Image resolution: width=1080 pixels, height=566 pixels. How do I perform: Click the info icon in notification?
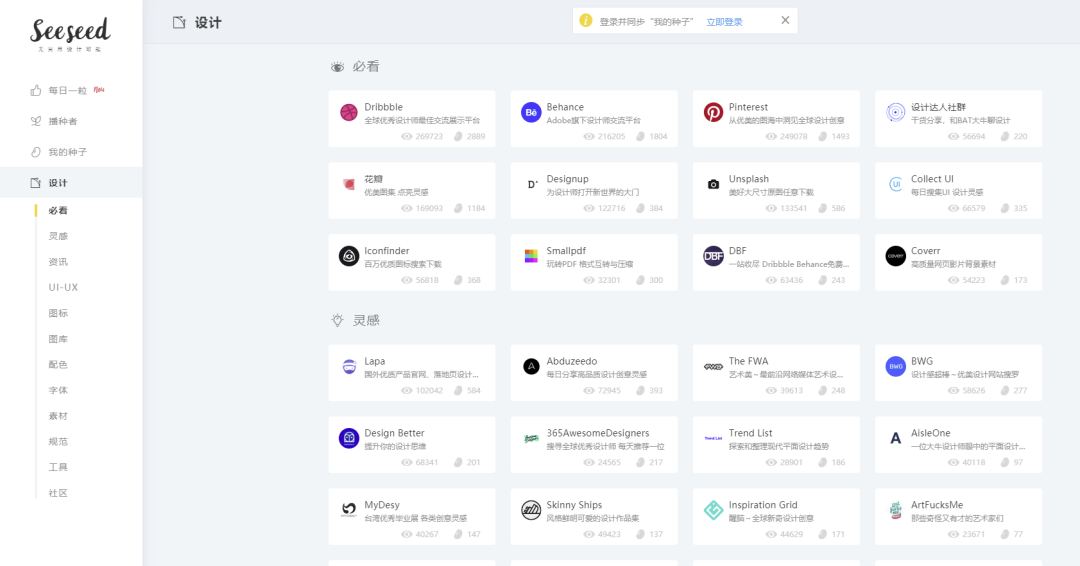click(x=585, y=21)
